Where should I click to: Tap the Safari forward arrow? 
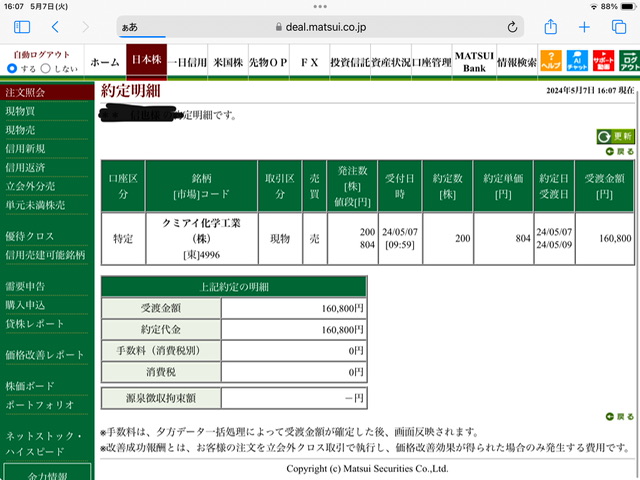click(85, 27)
